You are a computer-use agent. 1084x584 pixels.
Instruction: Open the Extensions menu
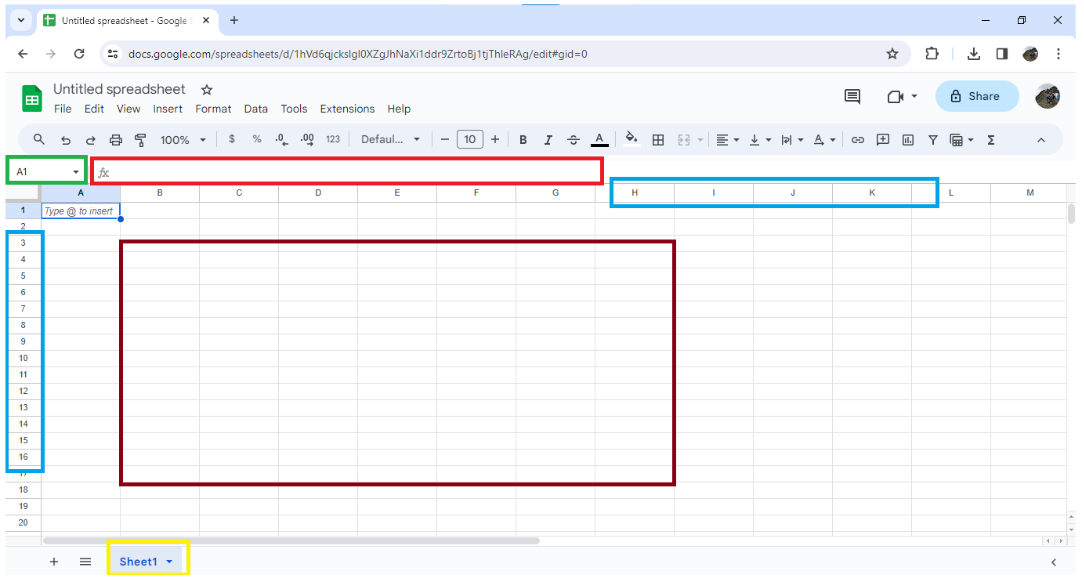click(347, 109)
